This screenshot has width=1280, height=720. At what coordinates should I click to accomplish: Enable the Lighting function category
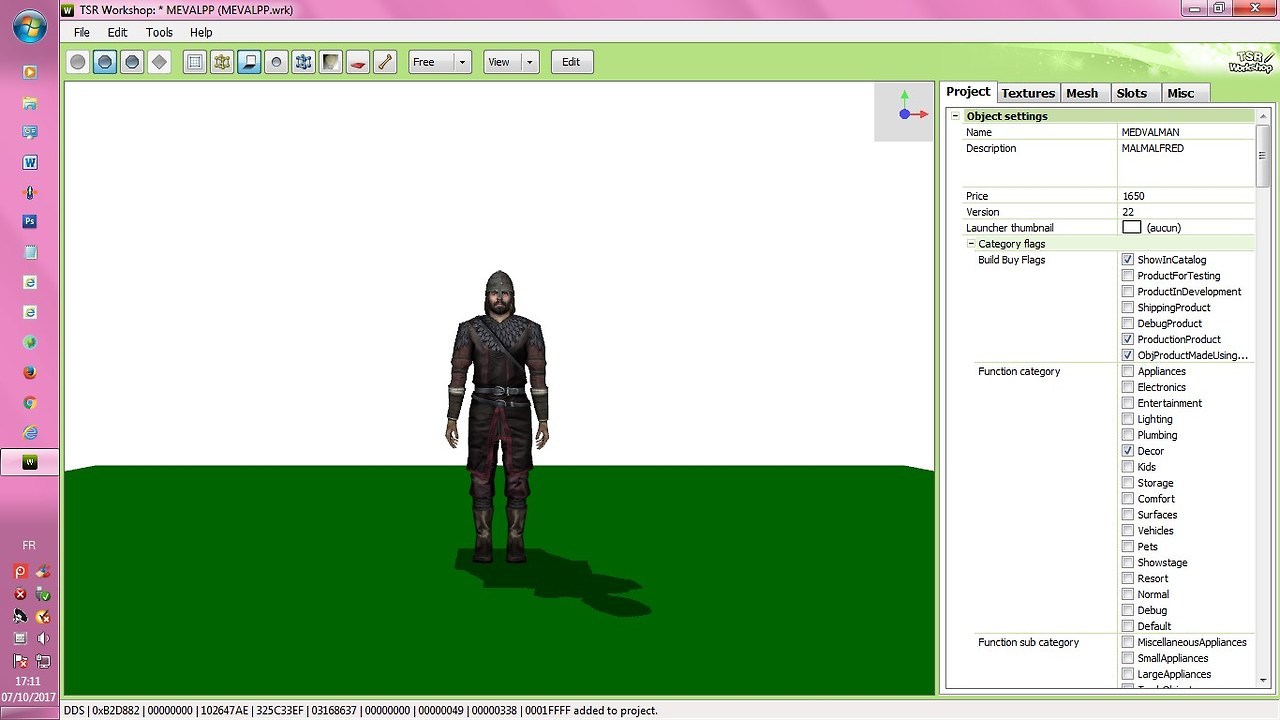pos(1128,419)
